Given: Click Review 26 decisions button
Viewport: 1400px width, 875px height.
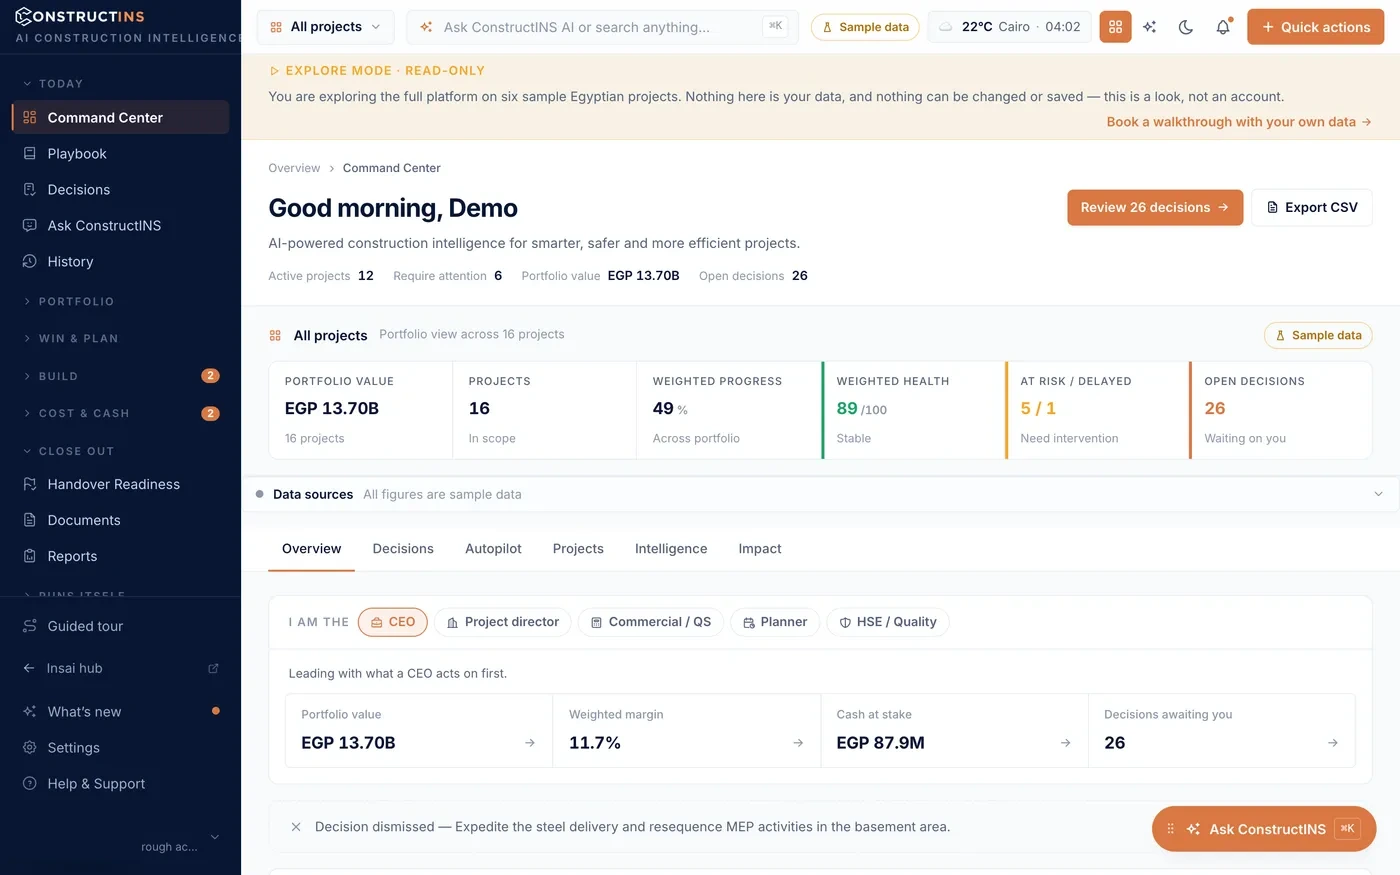Looking at the screenshot, I should [1155, 207].
